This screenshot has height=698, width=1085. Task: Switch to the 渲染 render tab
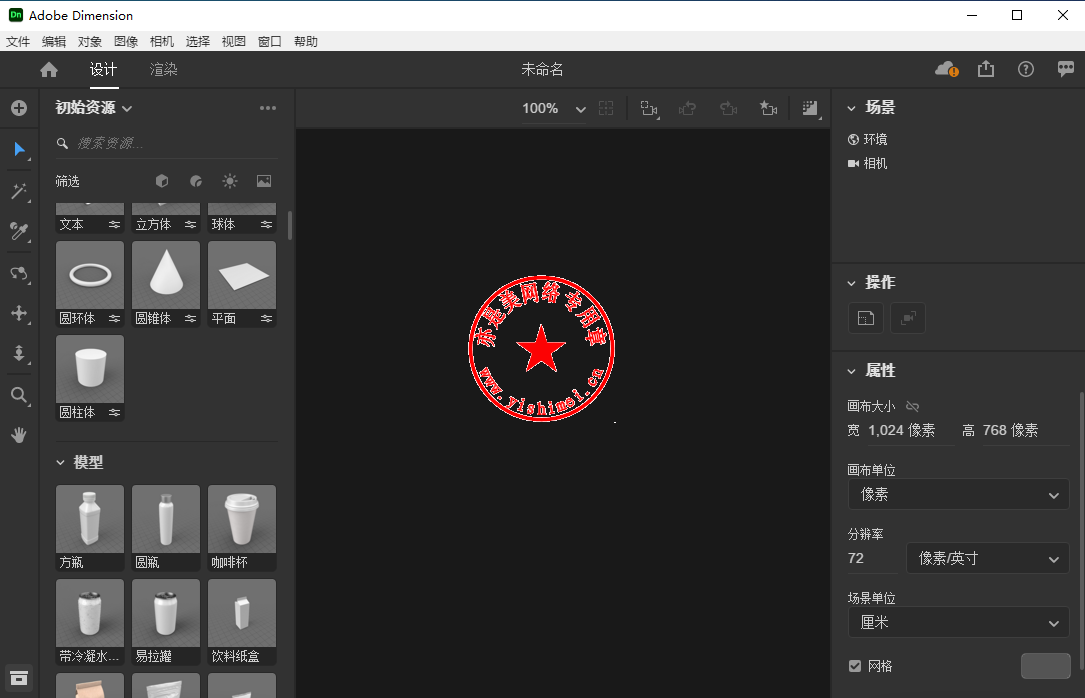(x=164, y=70)
